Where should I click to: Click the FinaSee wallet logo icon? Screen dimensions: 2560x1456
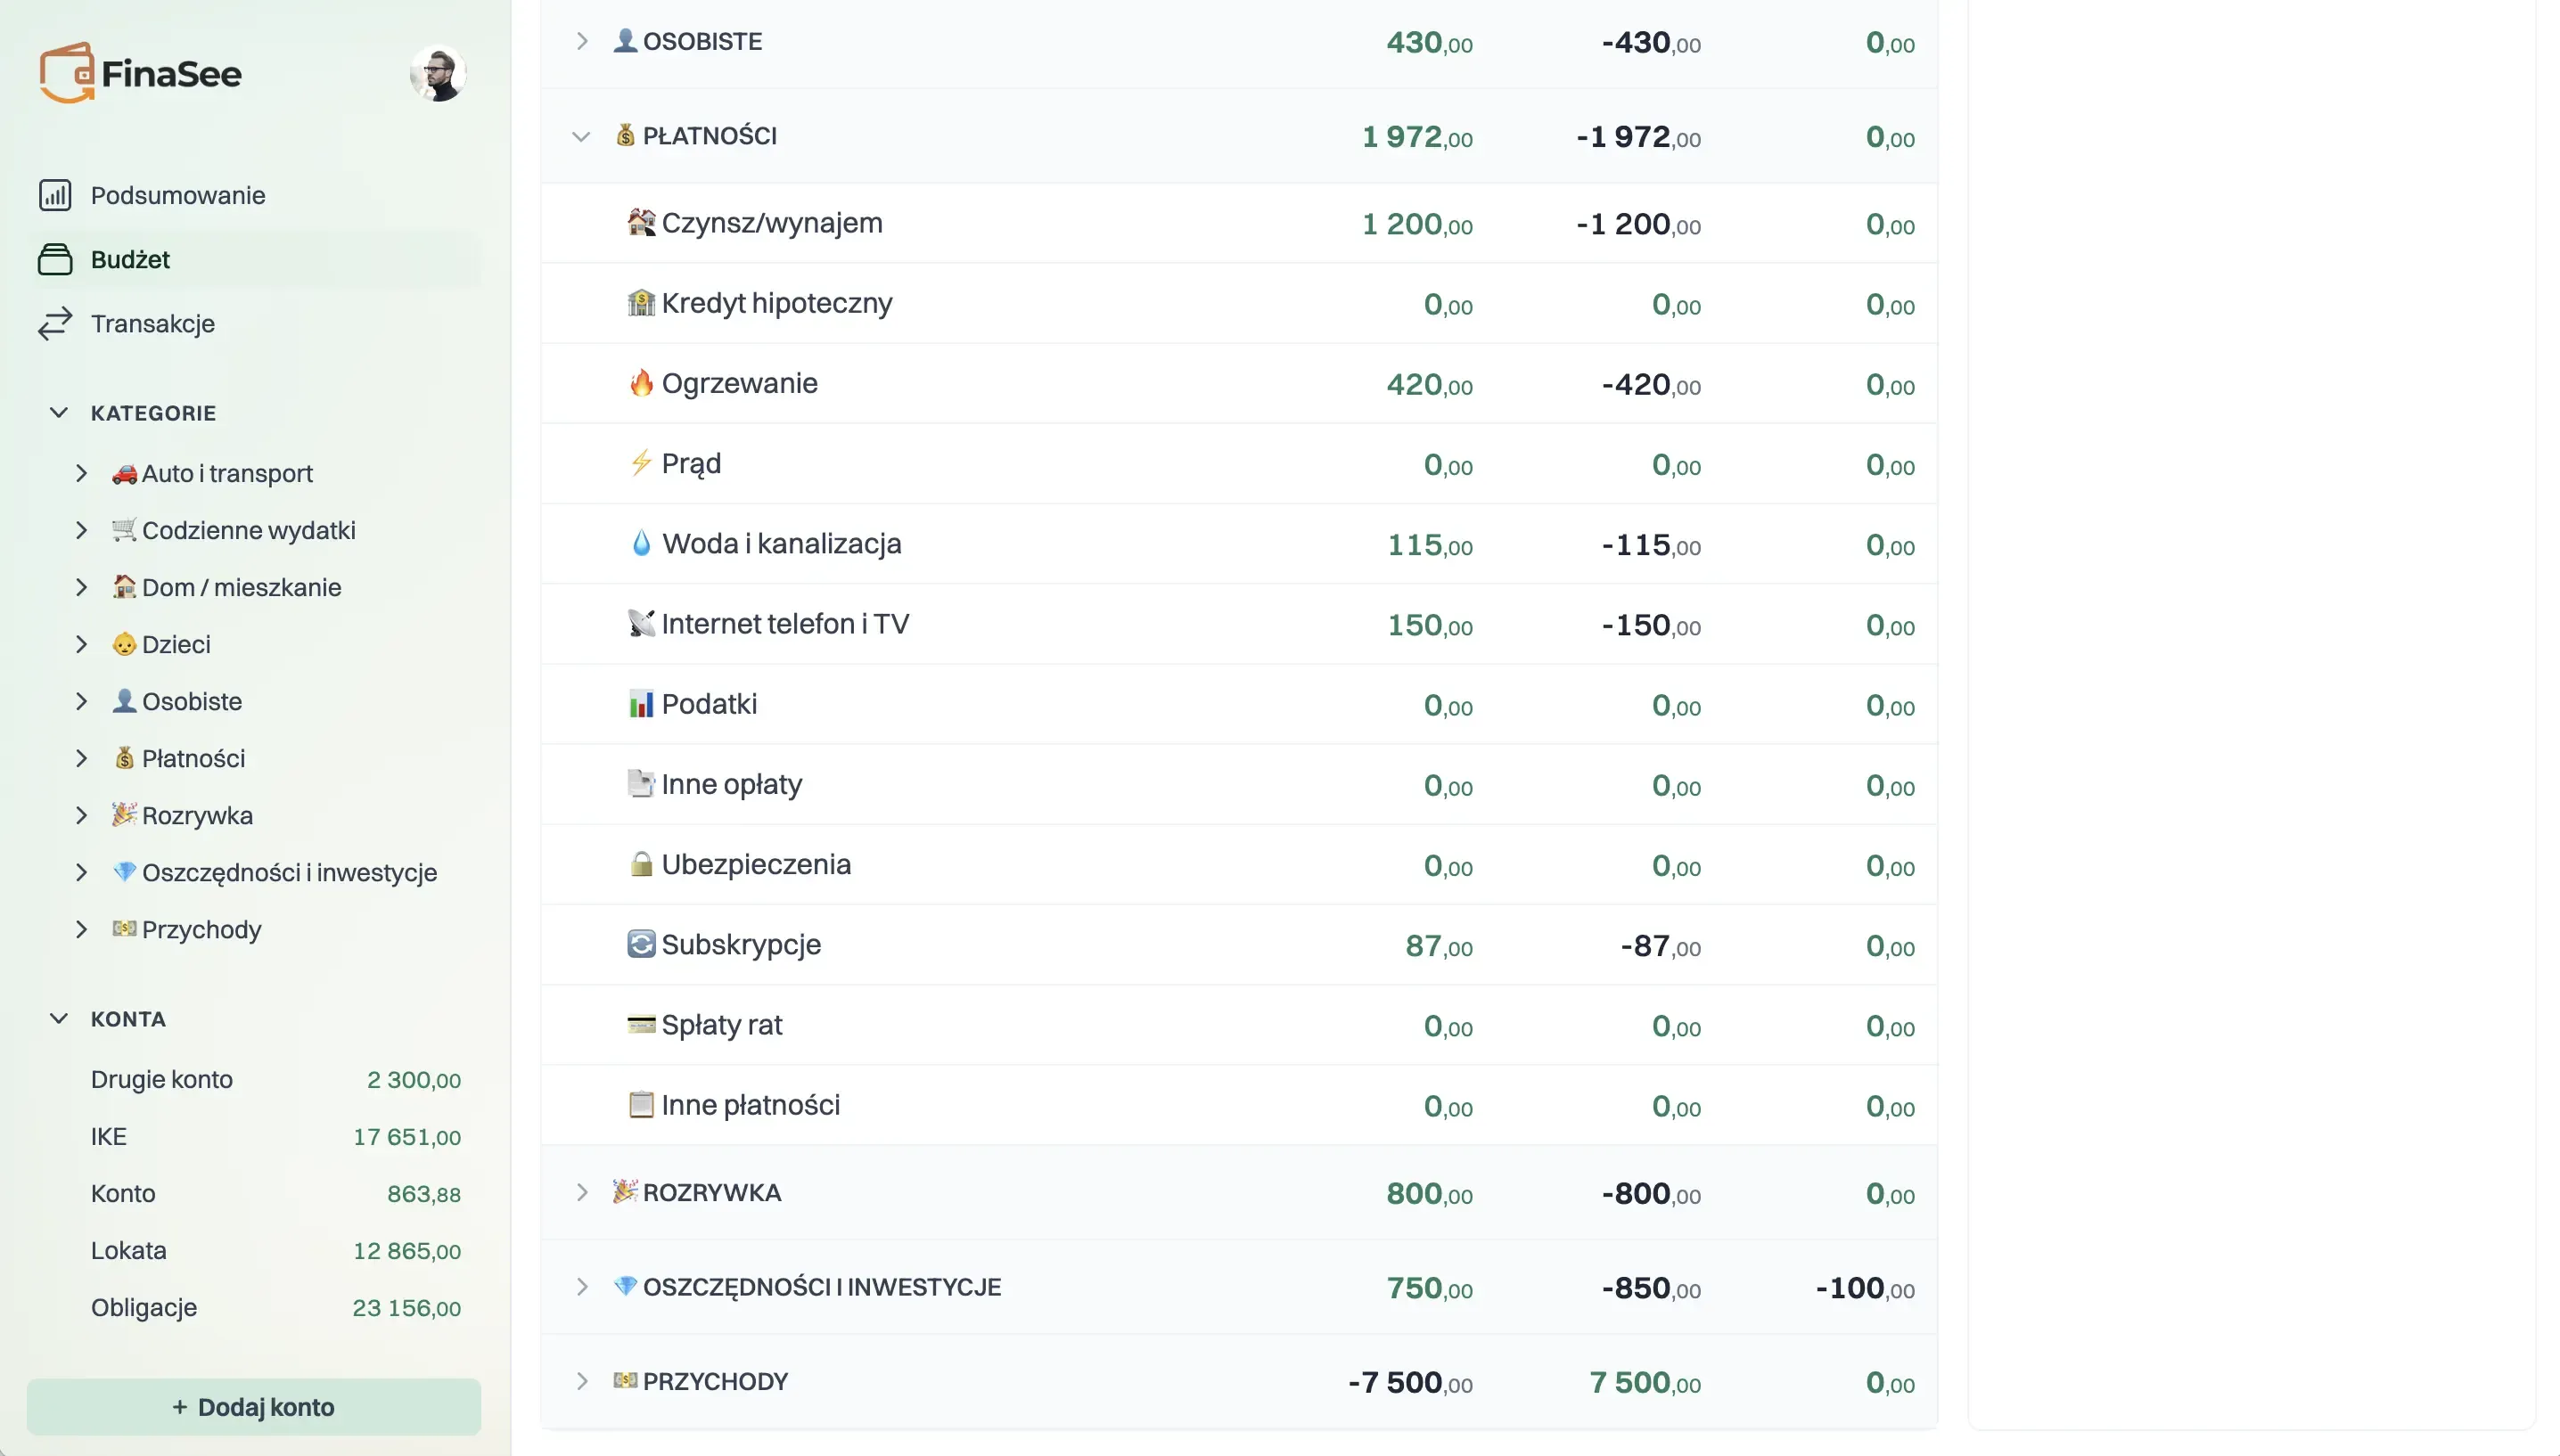pyautogui.click(x=67, y=72)
